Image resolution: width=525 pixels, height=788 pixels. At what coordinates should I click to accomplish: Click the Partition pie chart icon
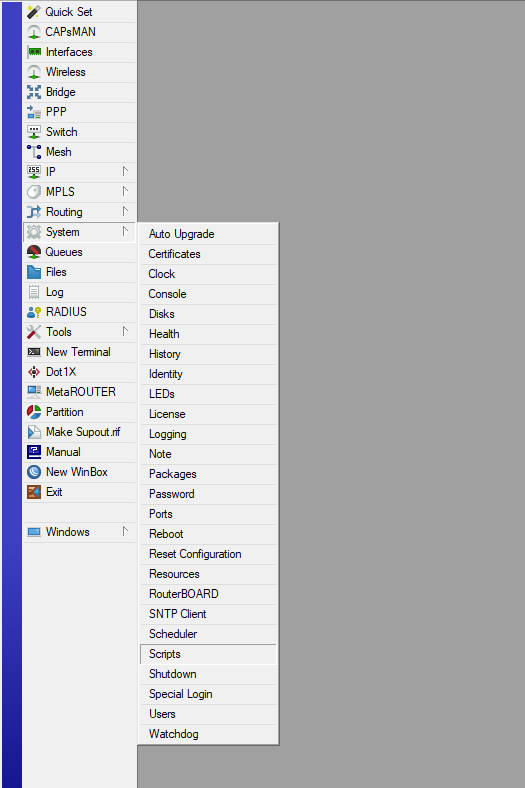pos(34,412)
